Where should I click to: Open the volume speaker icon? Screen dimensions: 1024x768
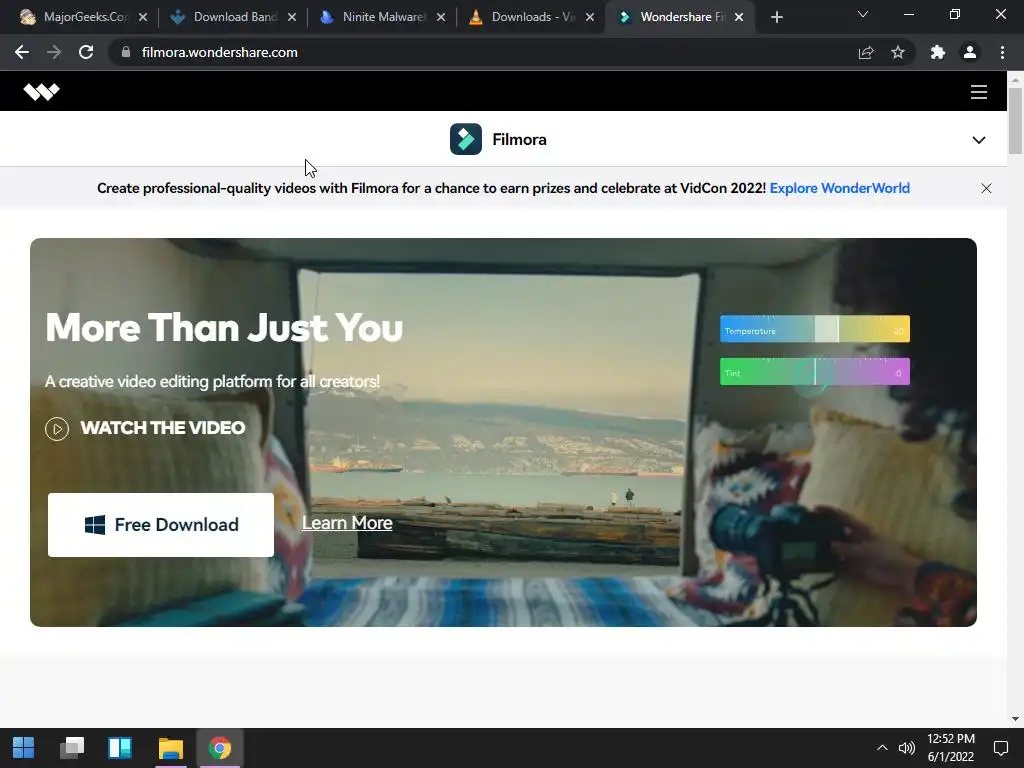906,748
